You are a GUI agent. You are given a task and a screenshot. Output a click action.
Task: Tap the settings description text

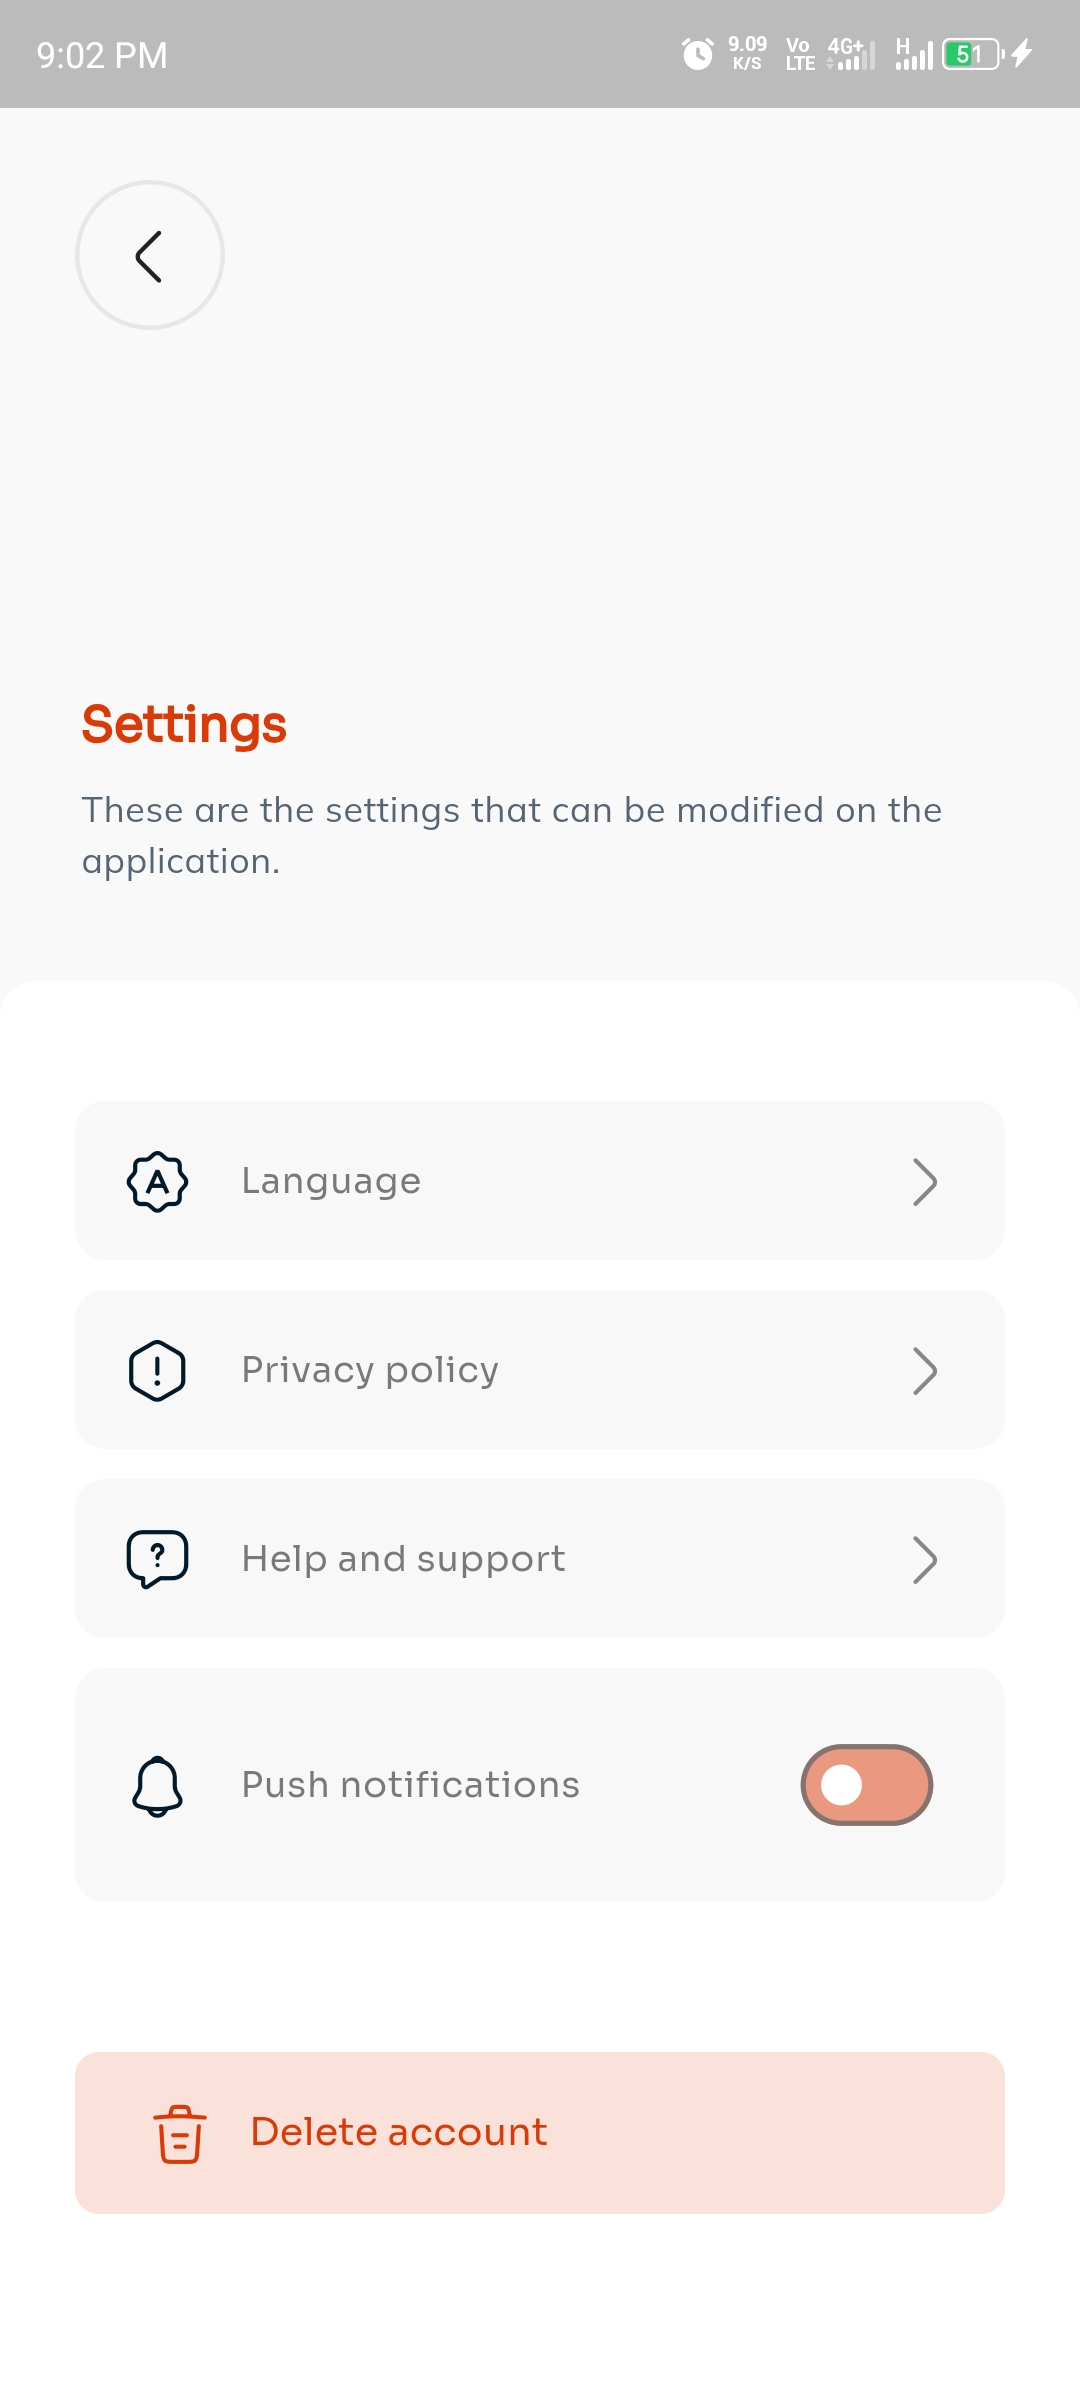point(511,835)
